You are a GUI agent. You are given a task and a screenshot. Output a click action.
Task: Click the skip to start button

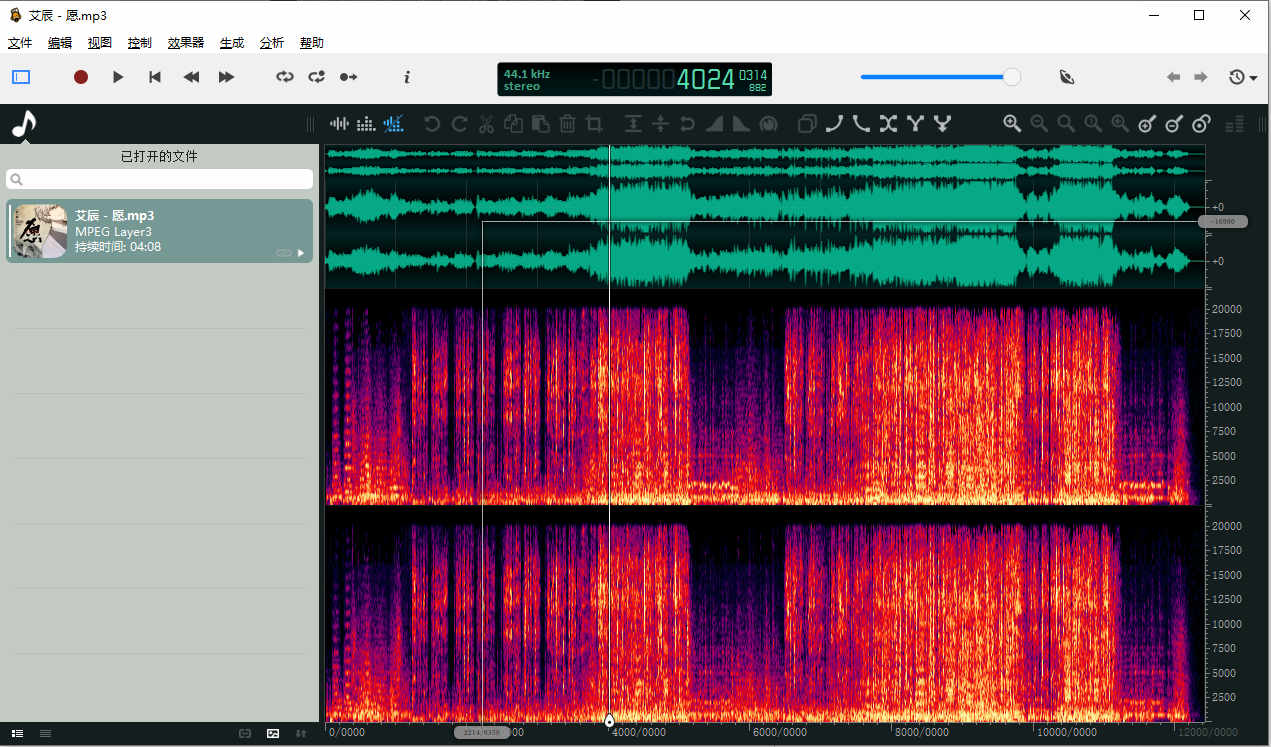point(155,77)
